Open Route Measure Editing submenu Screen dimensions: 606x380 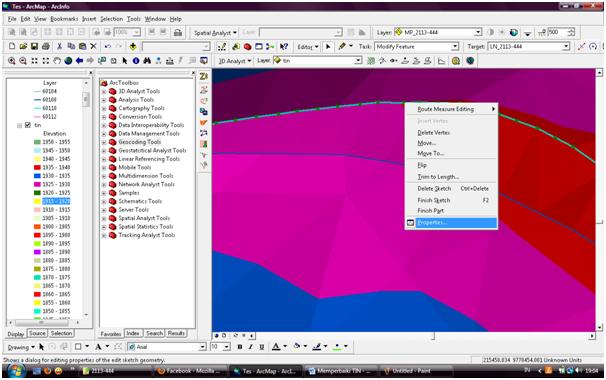451,109
